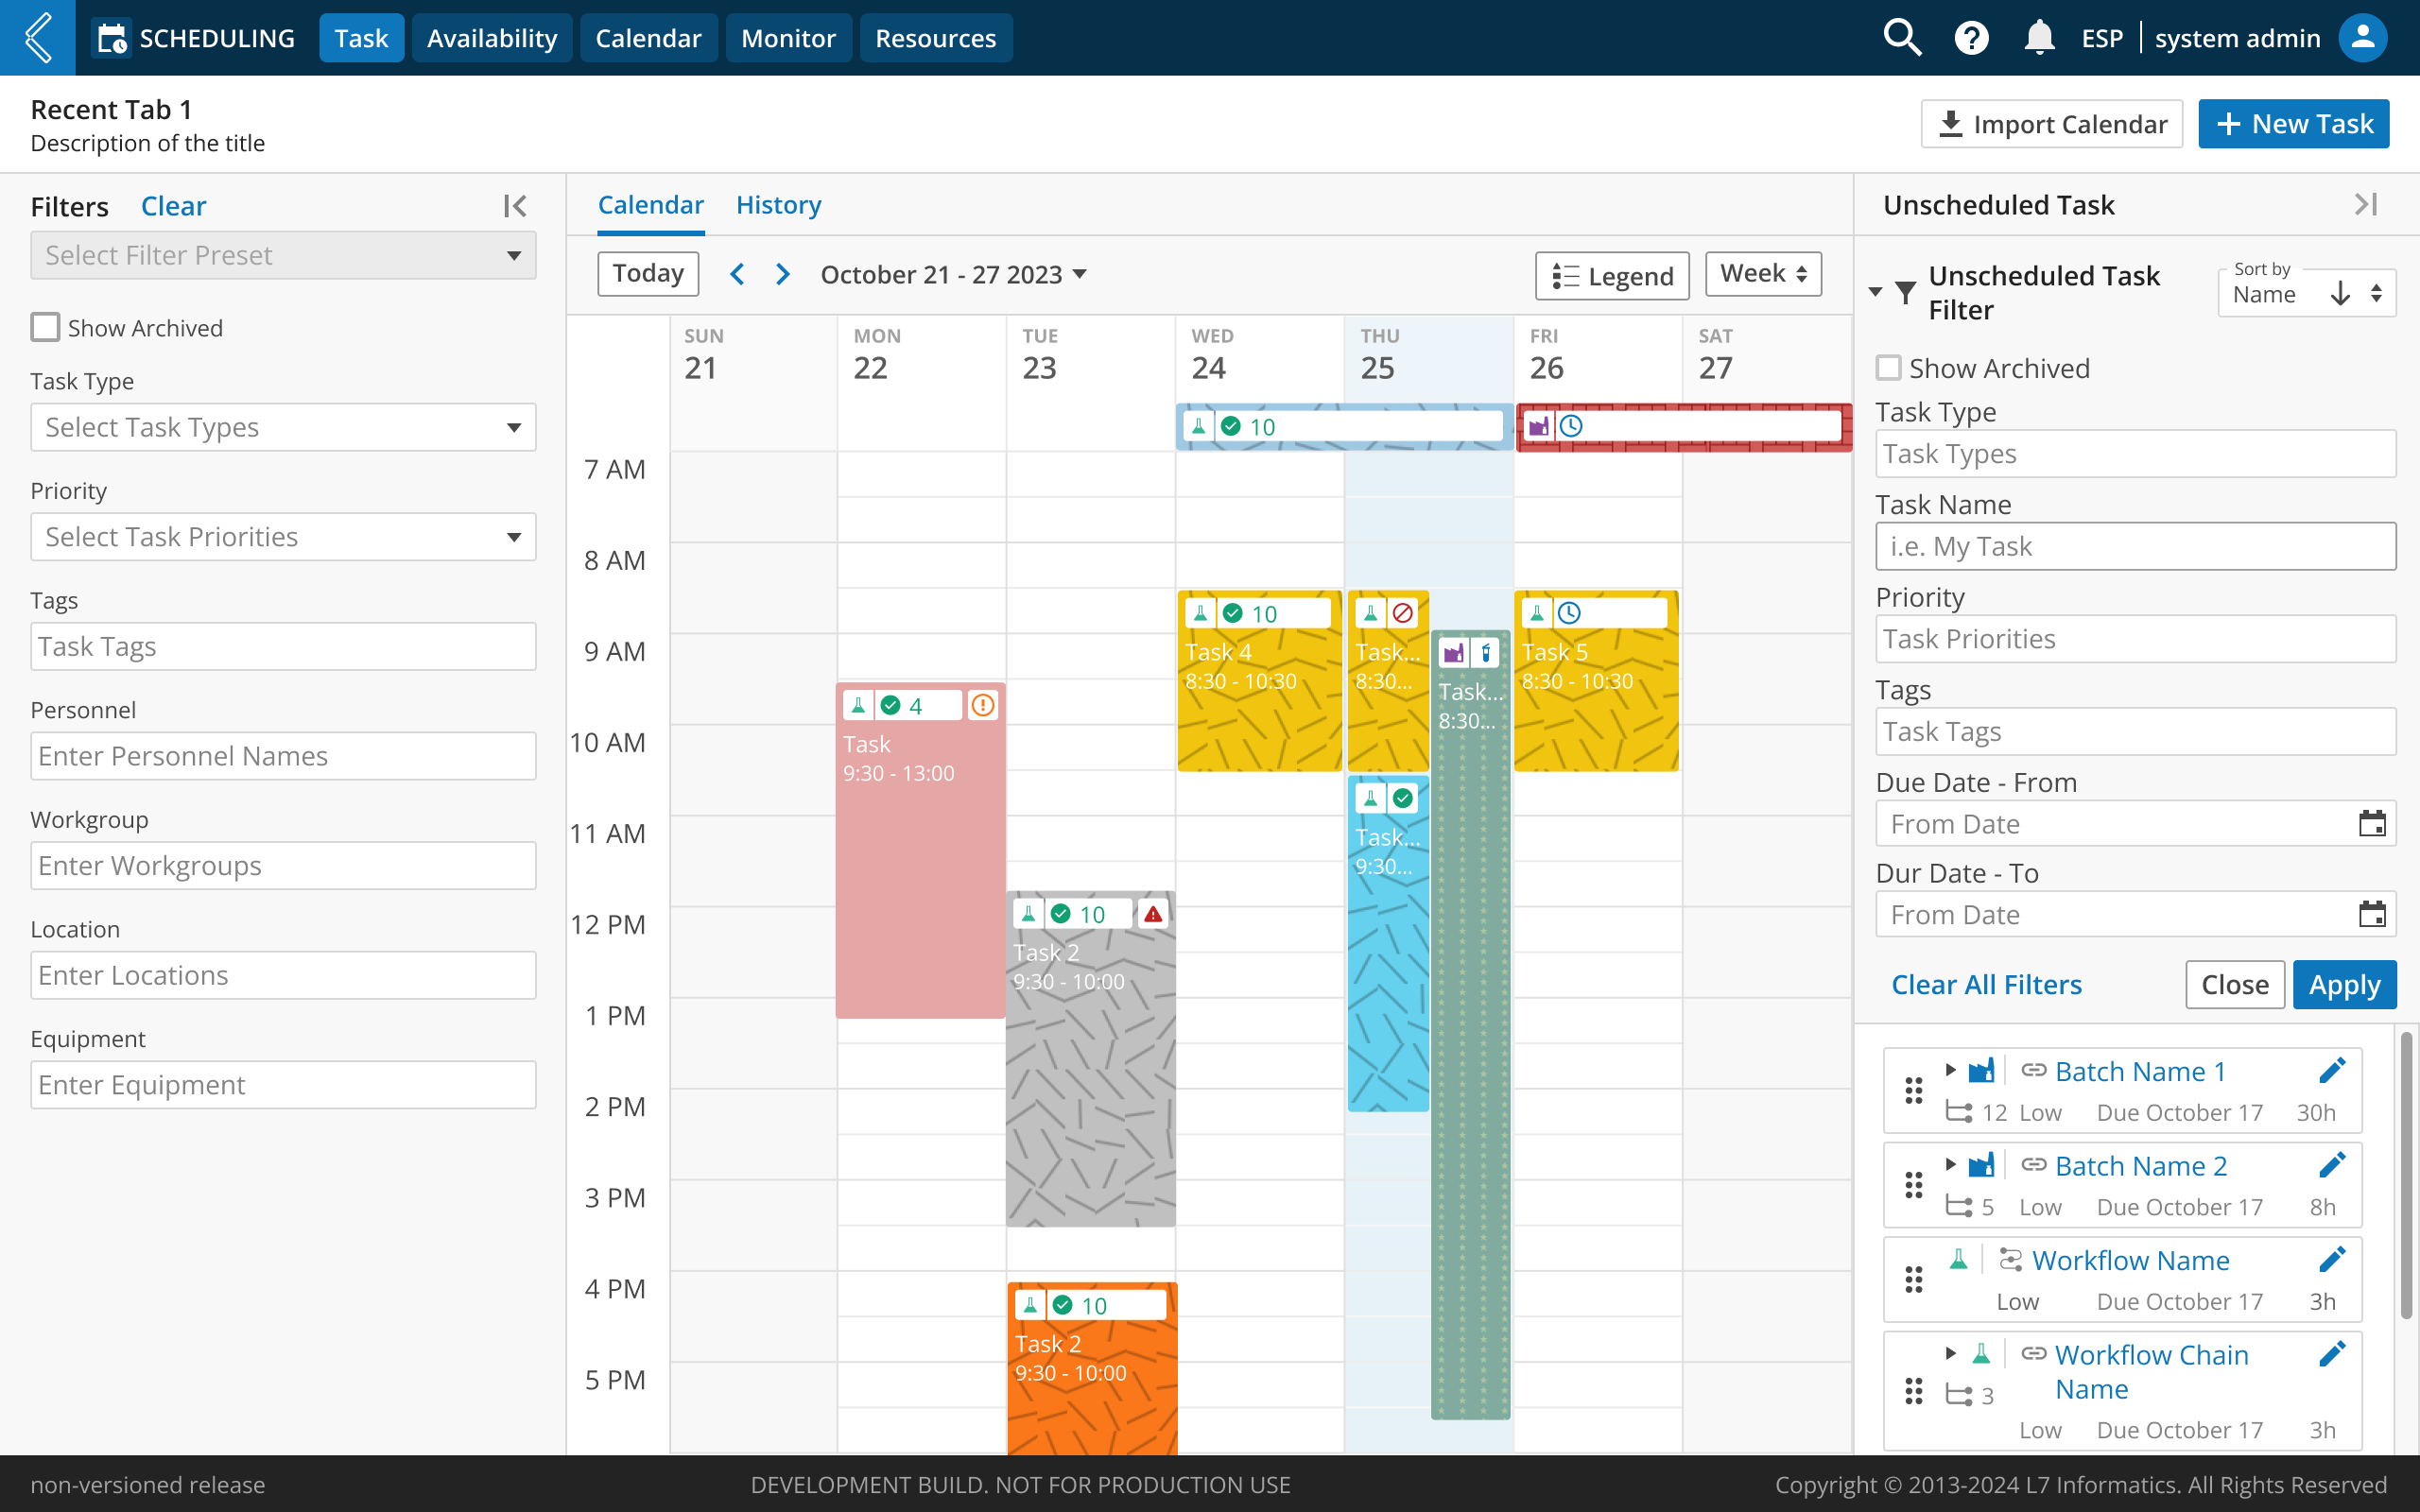Screen dimensions: 2420x1512
Task: Toggle sort direction arrow next to Name
Action: pos(2339,294)
